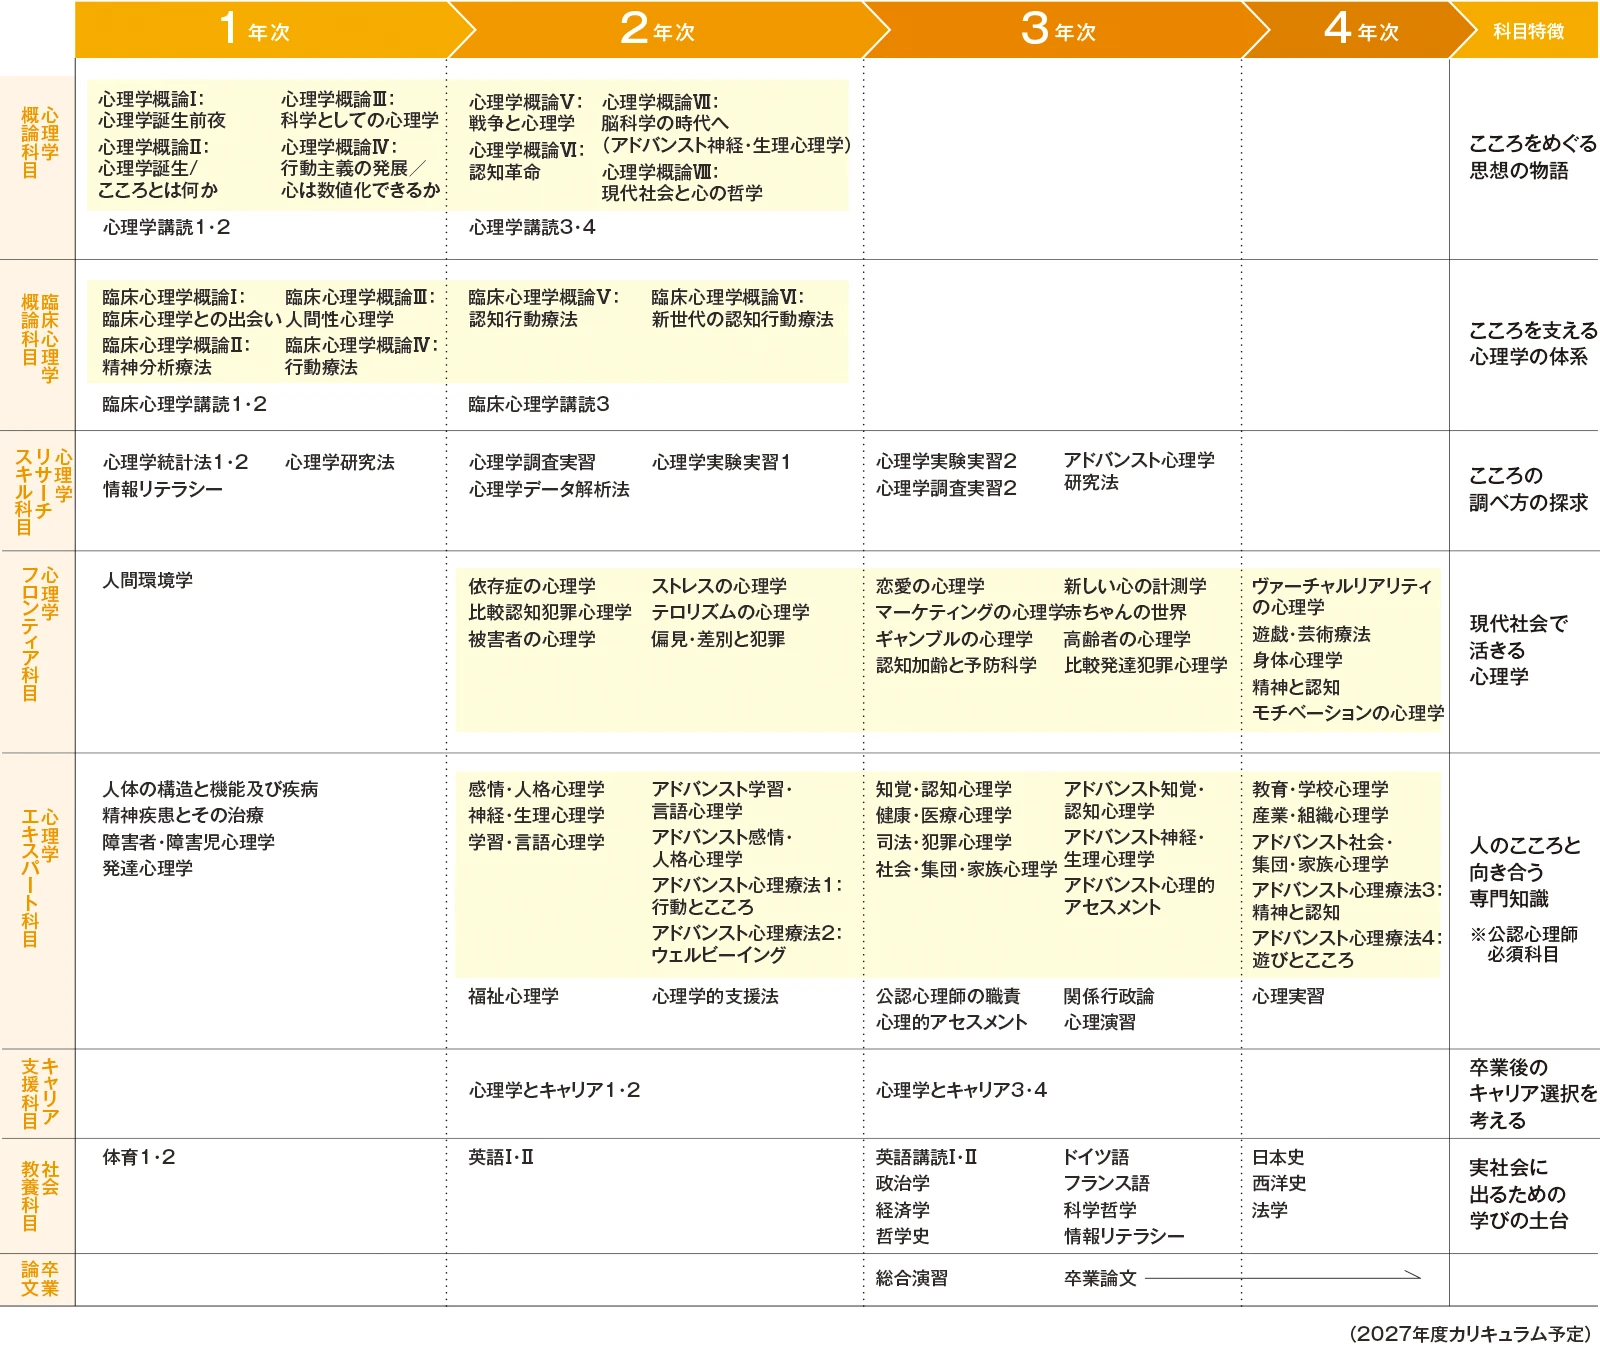
Task: Select the 心理学フロンティア科目 row label
Action: point(39,634)
